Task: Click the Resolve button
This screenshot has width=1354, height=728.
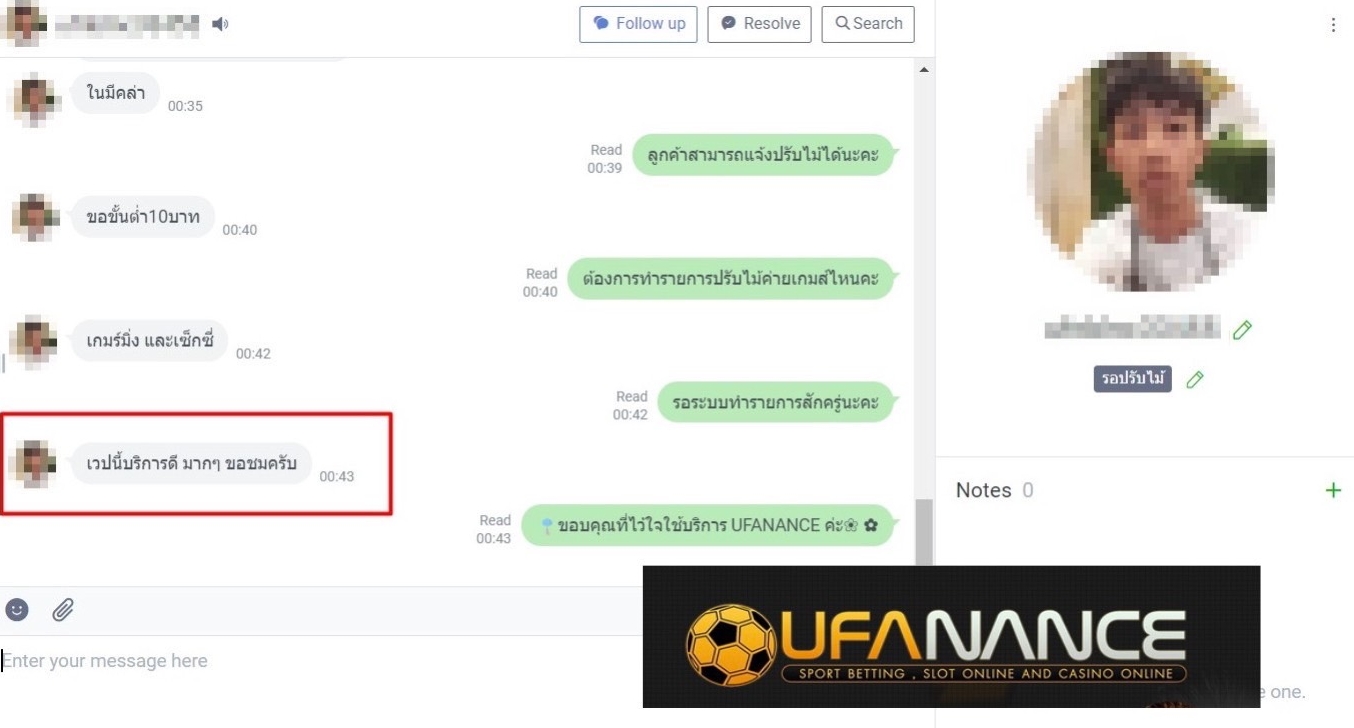Action: click(761, 24)
